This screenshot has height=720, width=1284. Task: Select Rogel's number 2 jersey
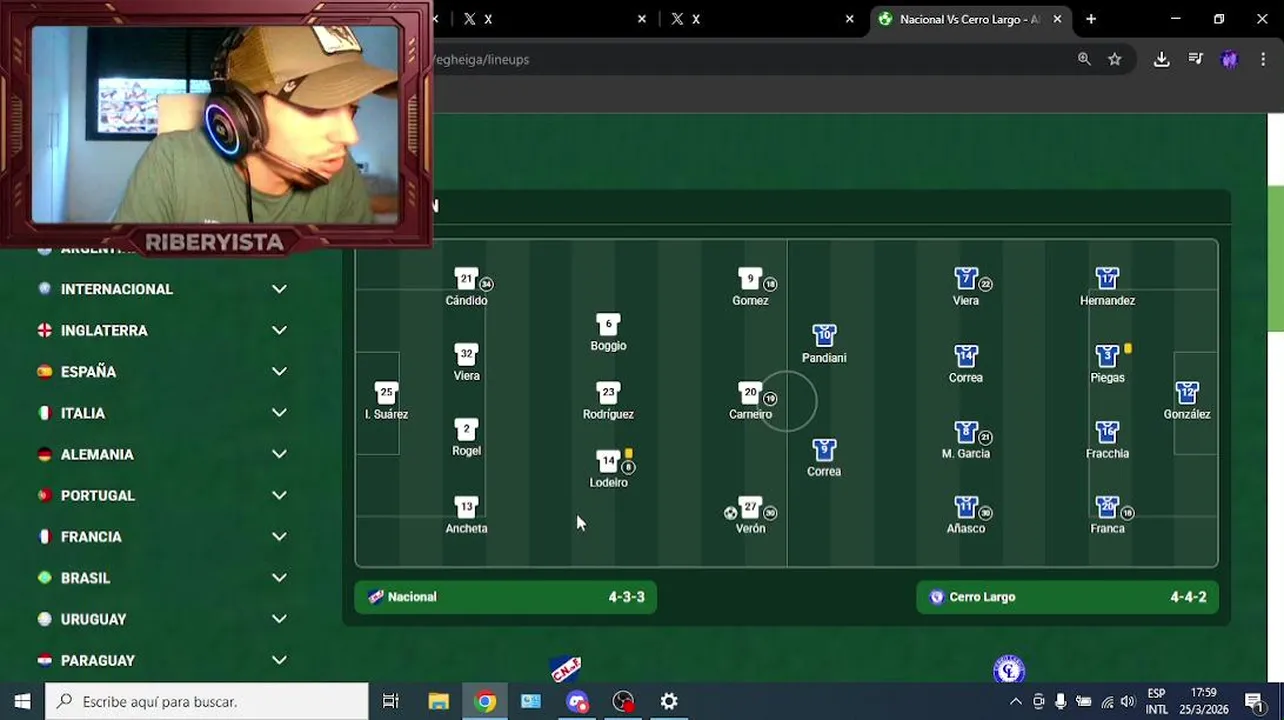pyautogui.click(x=466, y=430)
